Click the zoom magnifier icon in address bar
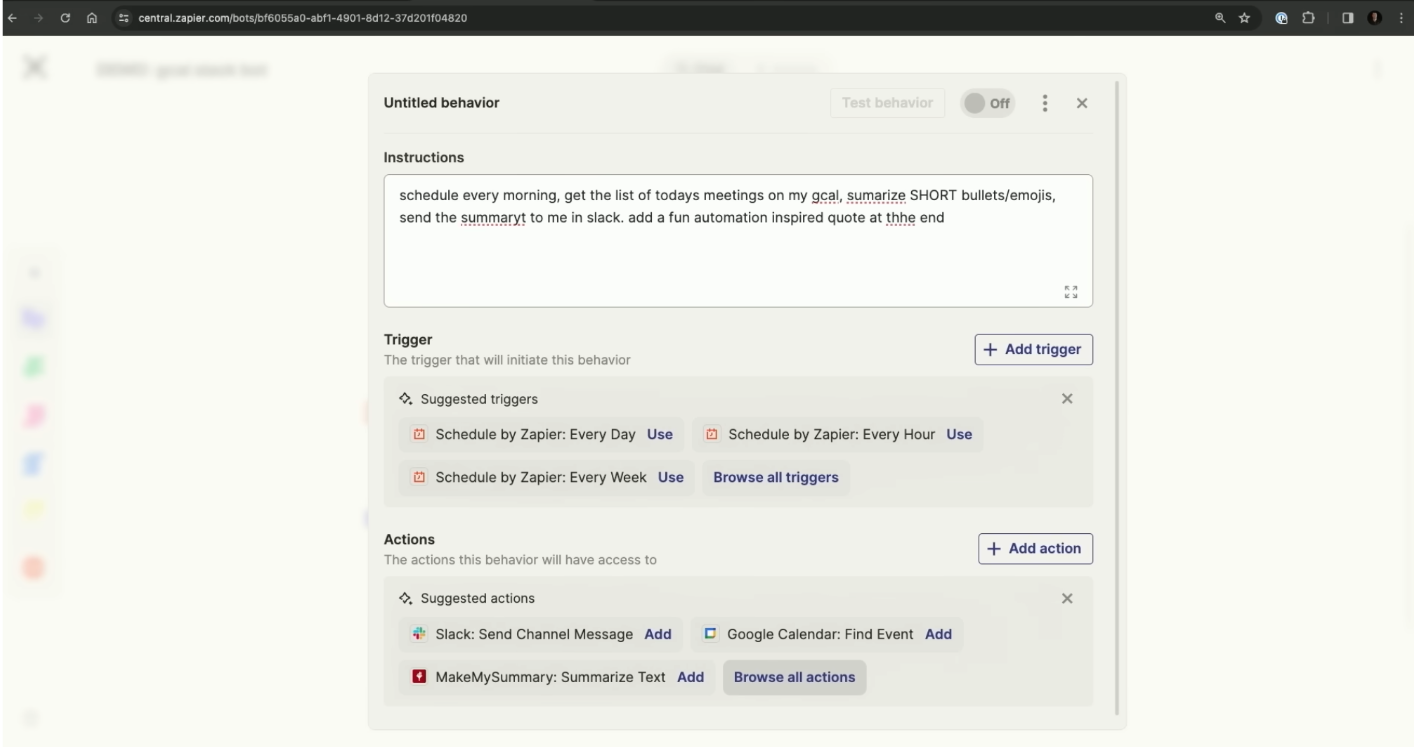 [x=1222, y=18]
